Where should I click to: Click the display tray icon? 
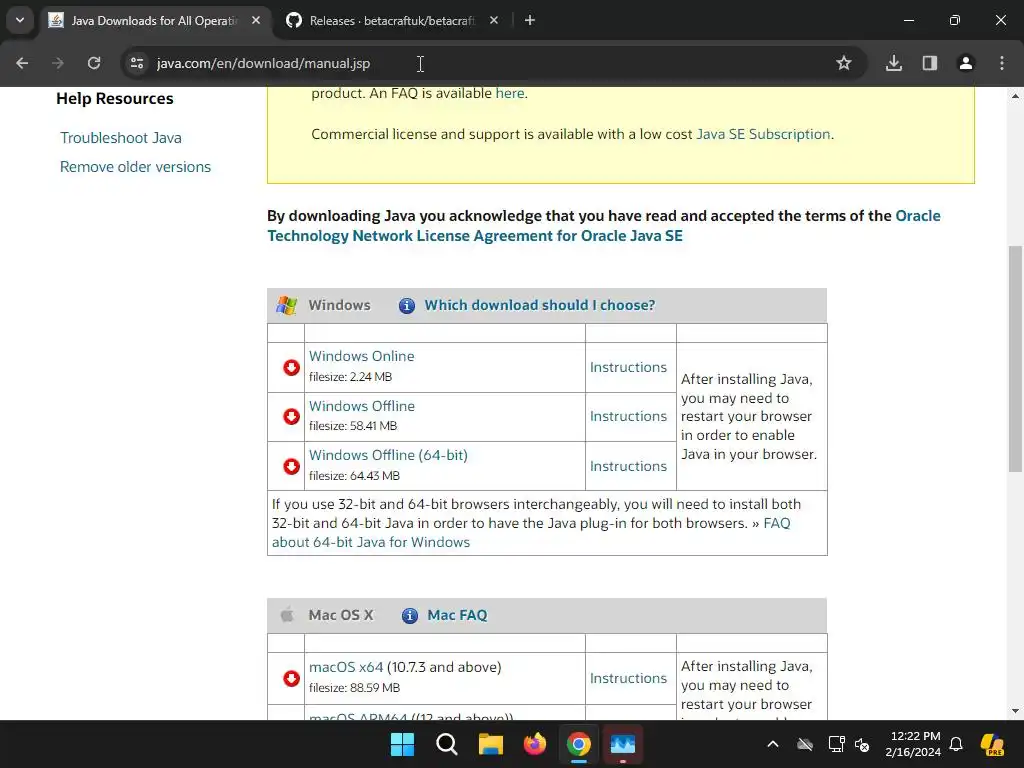(836, 744)
